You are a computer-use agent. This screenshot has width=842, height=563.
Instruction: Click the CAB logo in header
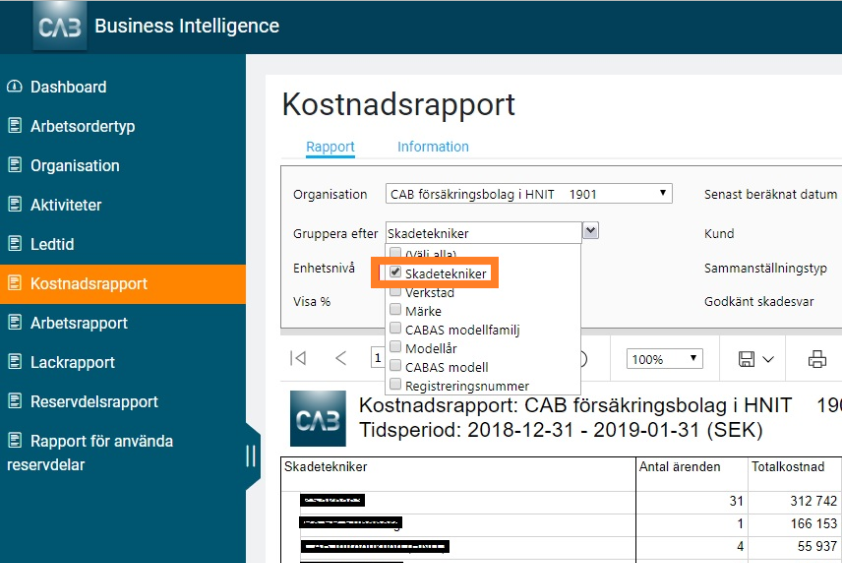point(60,25)
